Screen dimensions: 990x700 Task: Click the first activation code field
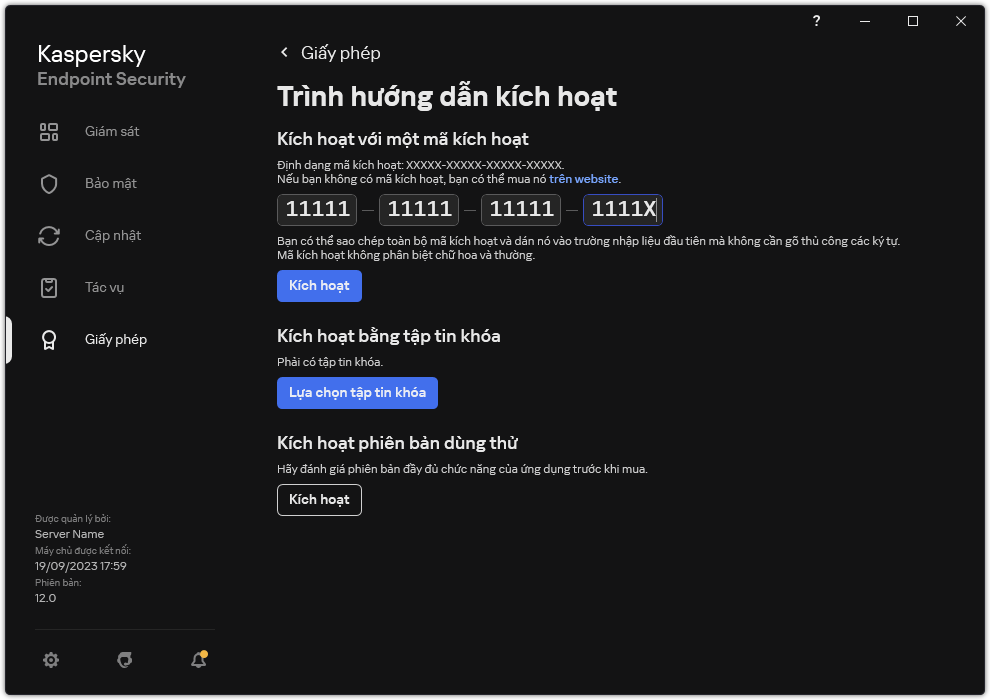316,209
